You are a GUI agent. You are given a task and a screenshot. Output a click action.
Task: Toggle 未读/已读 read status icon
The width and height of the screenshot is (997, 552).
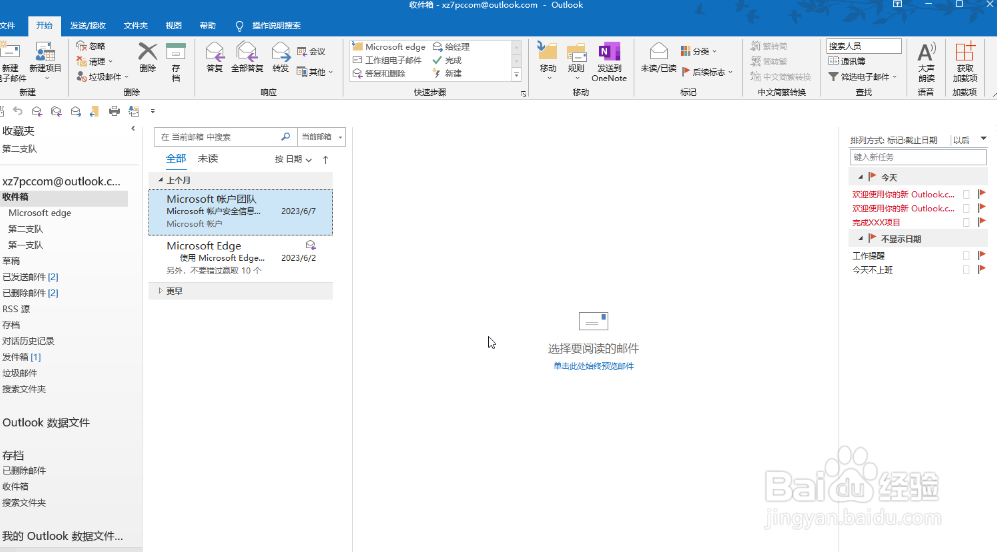(x=658, y=57)
